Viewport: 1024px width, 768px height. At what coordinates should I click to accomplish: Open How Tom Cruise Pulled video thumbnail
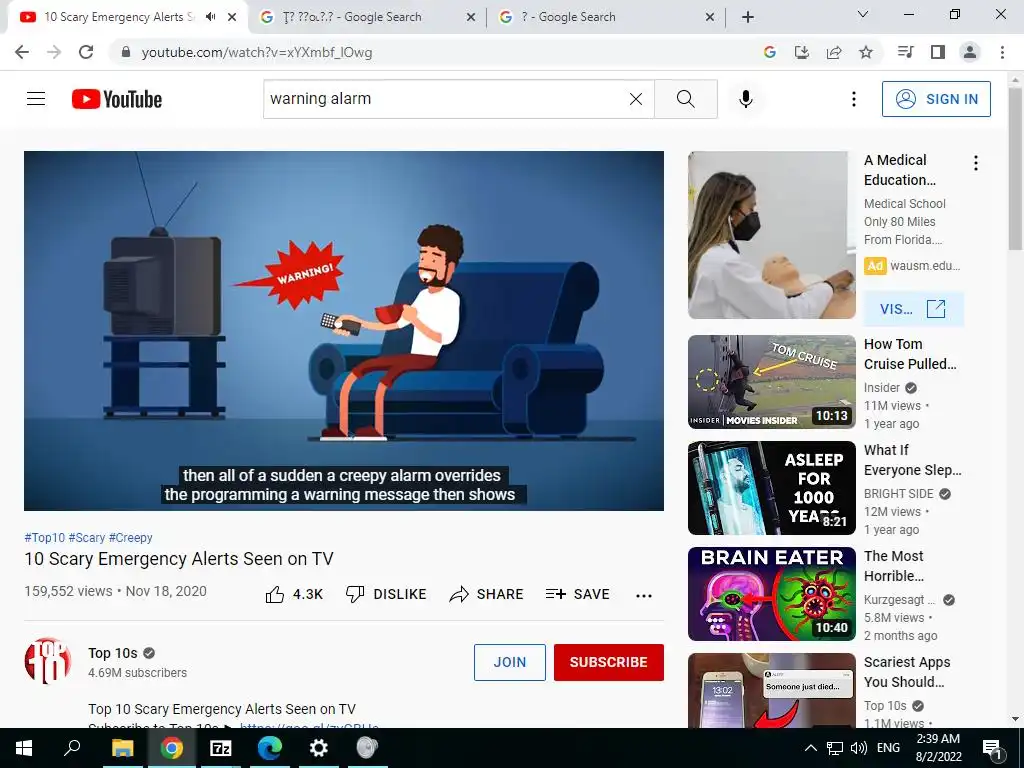pyautogui.click(x=771, y=382)
